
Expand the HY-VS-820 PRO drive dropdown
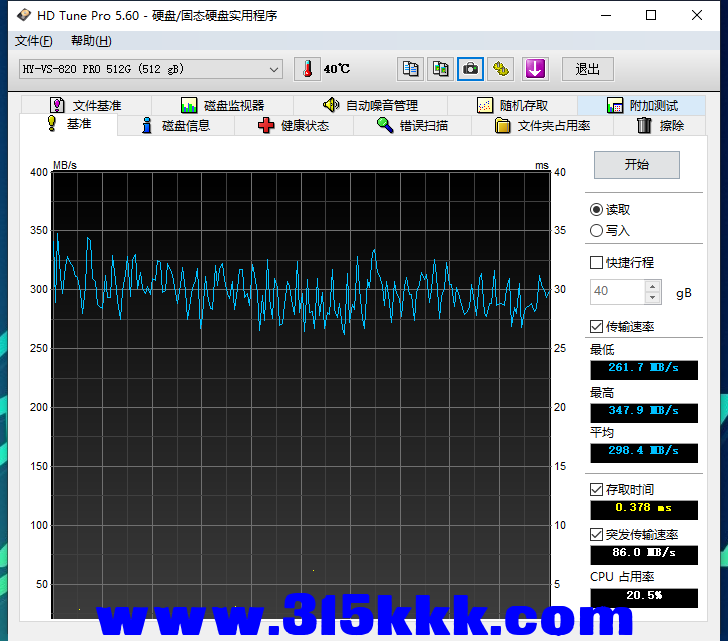274,69
